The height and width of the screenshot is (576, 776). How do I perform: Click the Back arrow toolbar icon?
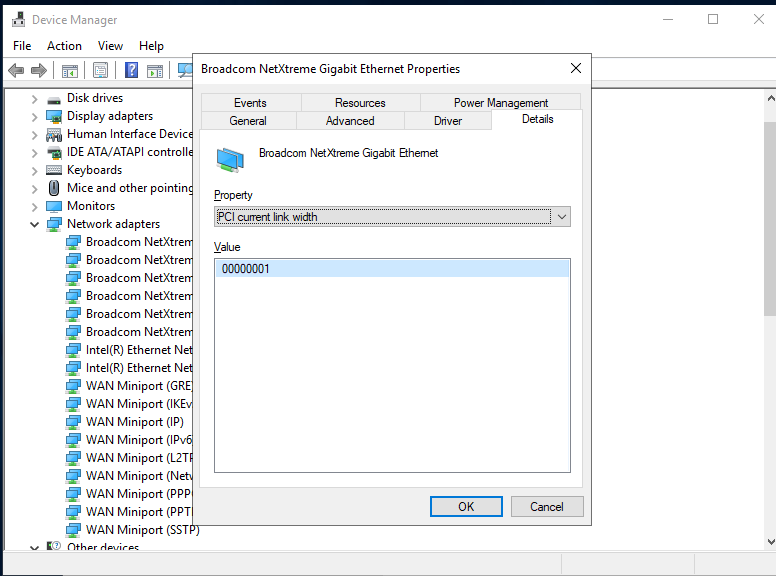pos(16,71)
